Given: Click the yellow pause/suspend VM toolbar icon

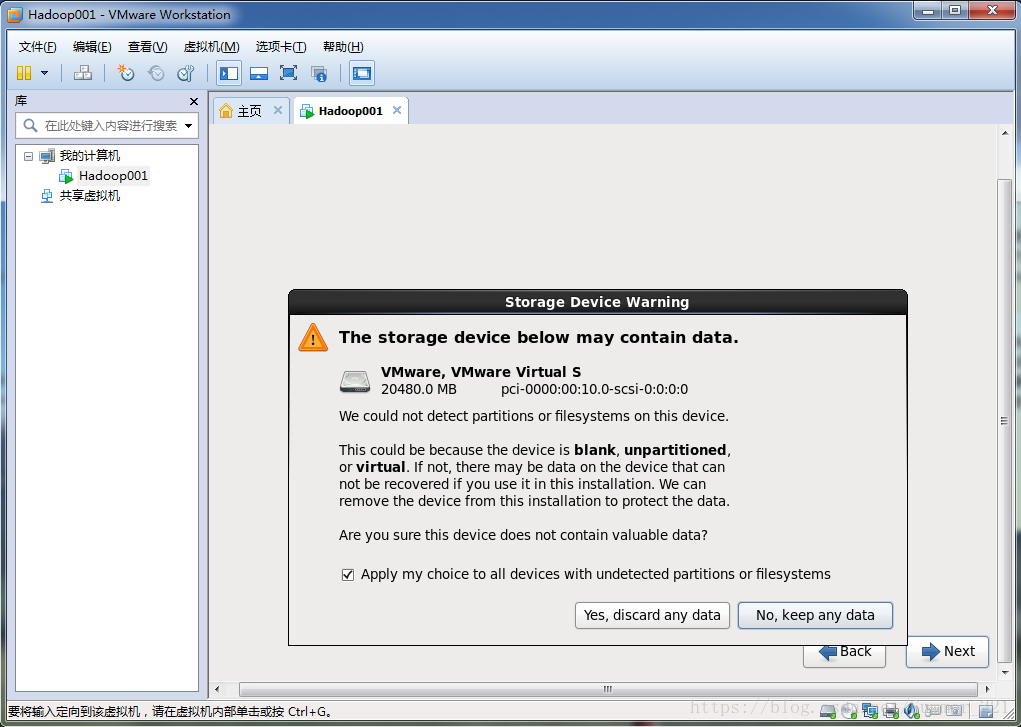Looking at the screenshot, I should tap(24, 73).
